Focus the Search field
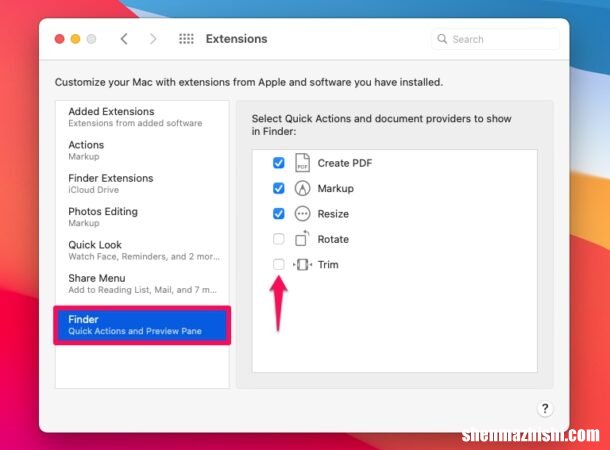Viewport: 610px width, 450px height. [x=495, y=39]
